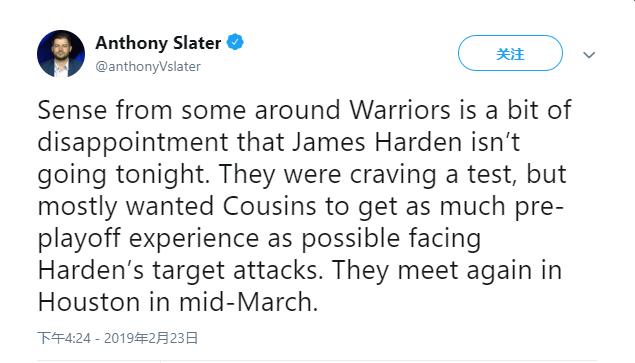Select the word Warriors in the tweet
The height and width of the screenshot is (363, 635).
coord(400,110)
